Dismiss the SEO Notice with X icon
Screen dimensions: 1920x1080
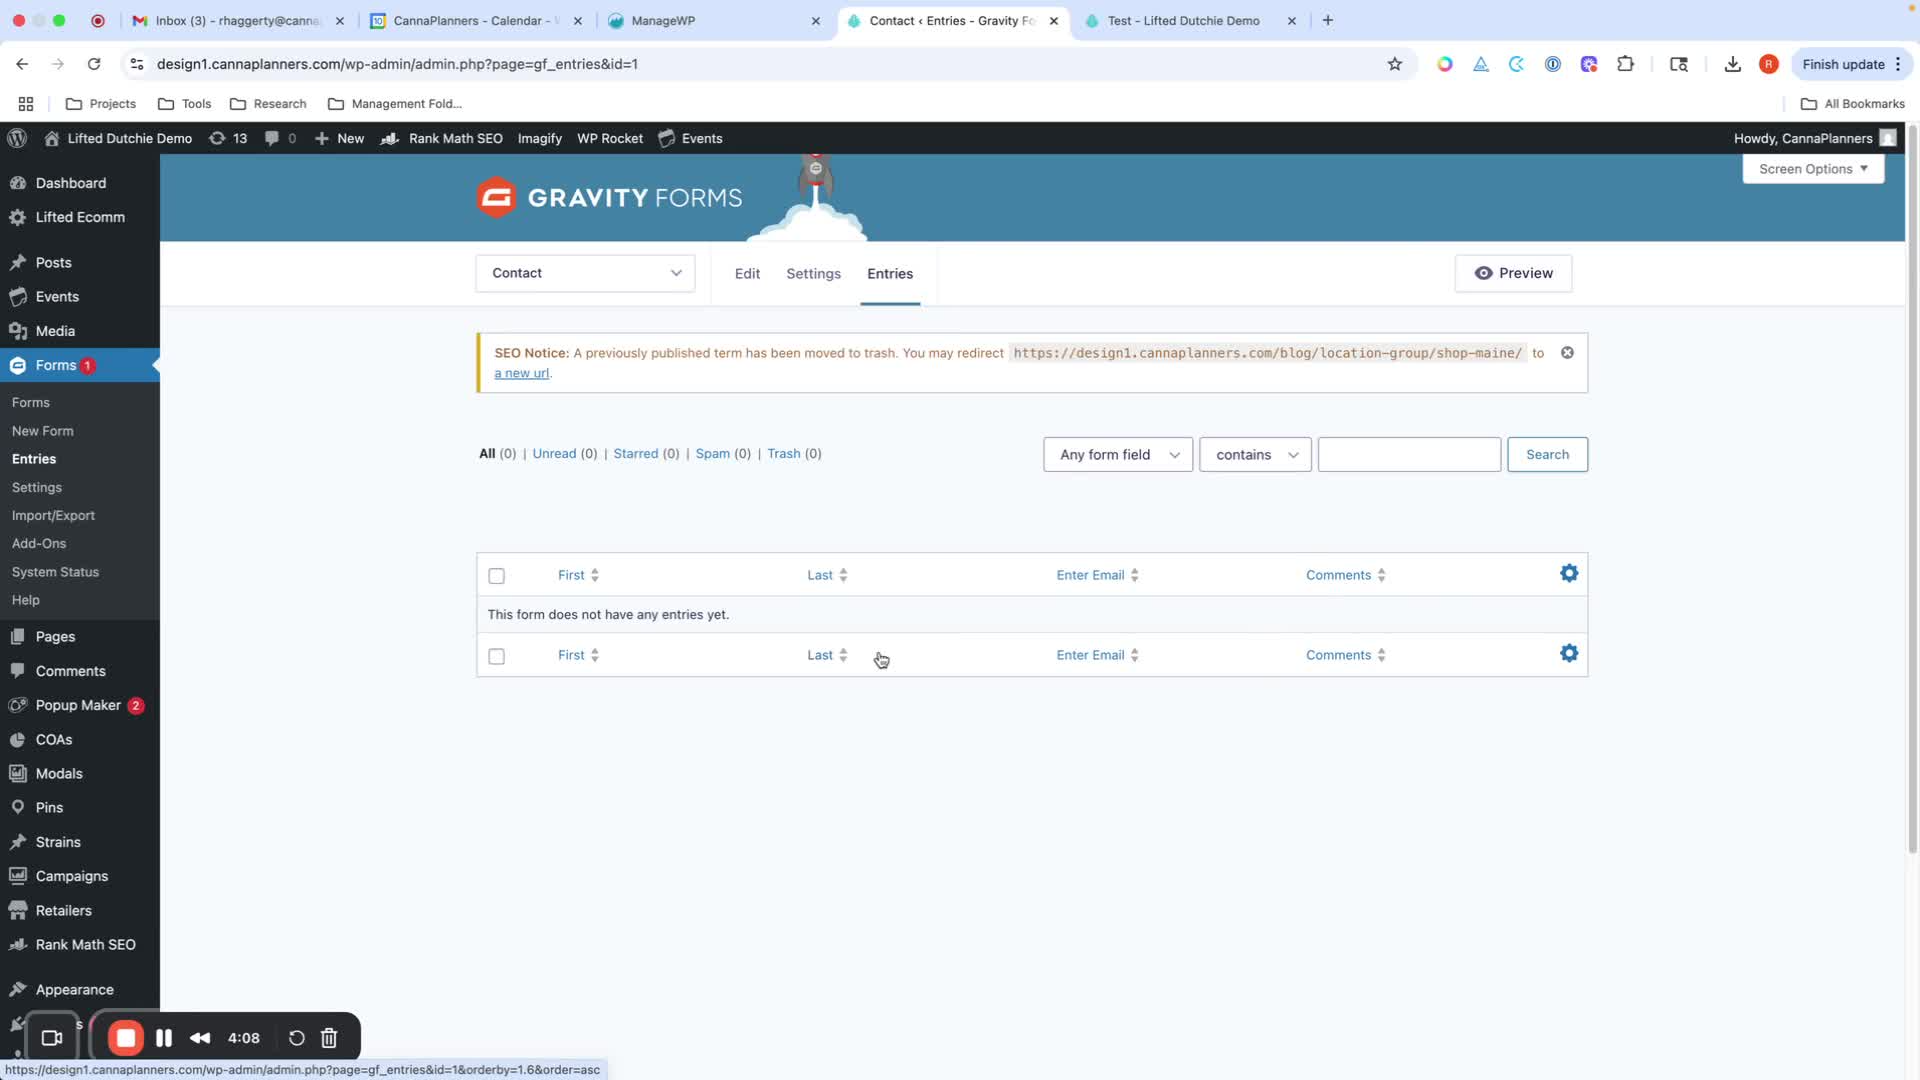(x=1567, y=353)
